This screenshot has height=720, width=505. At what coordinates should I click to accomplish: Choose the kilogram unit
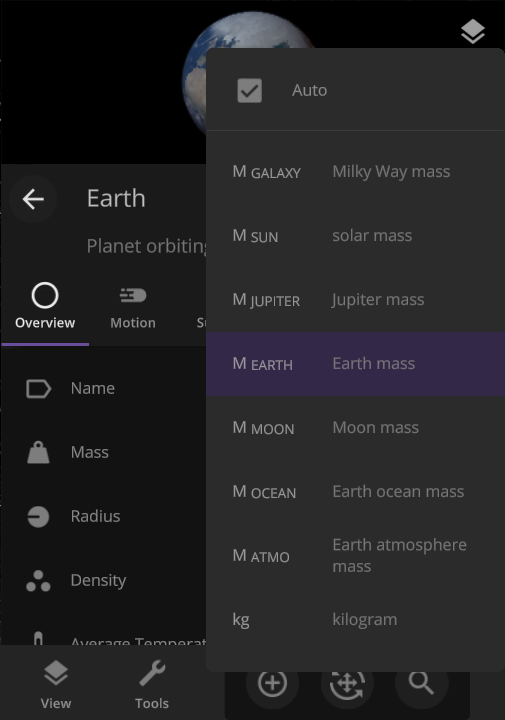tap(355, 620)
